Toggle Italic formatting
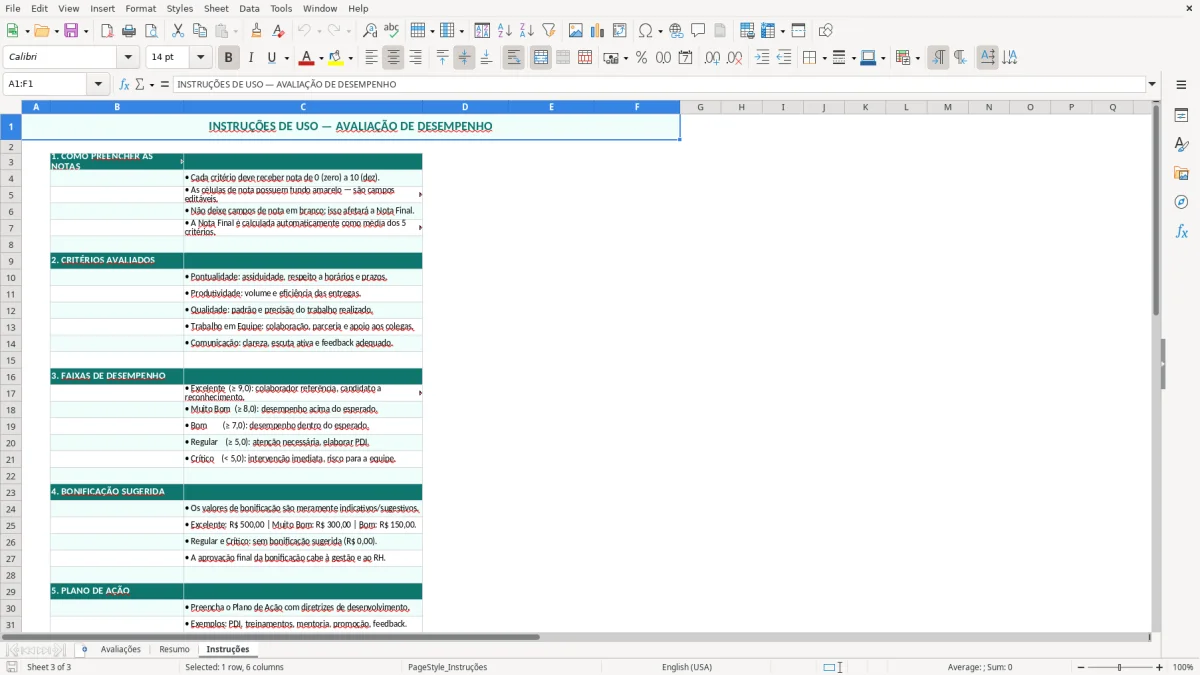 point(251,58)
